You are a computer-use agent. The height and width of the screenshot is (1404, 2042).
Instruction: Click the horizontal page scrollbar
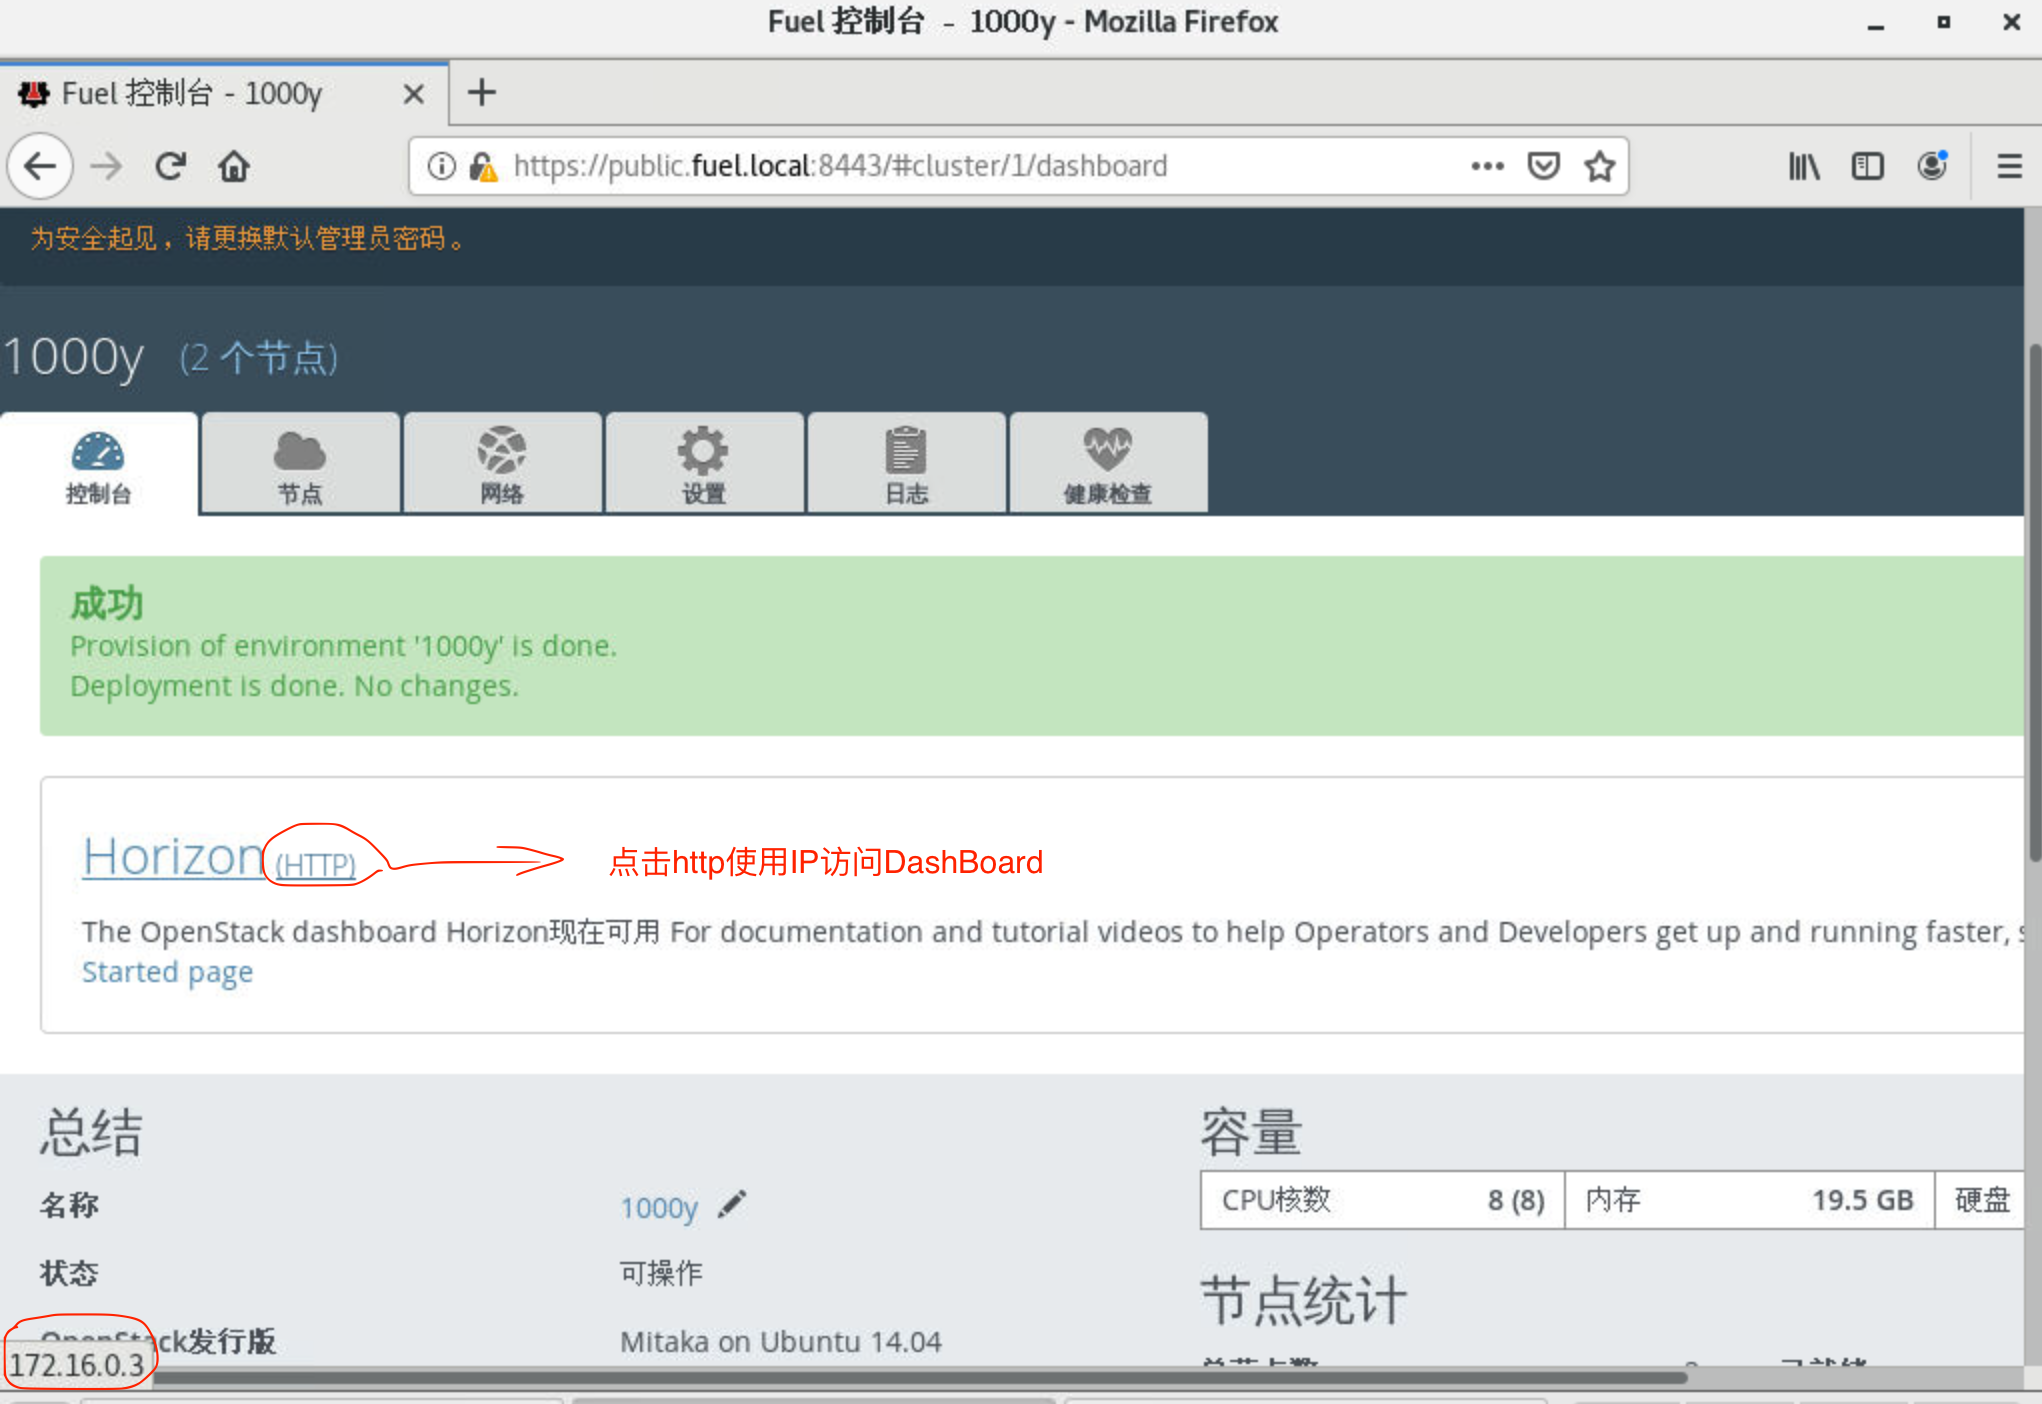point(920,1378)
